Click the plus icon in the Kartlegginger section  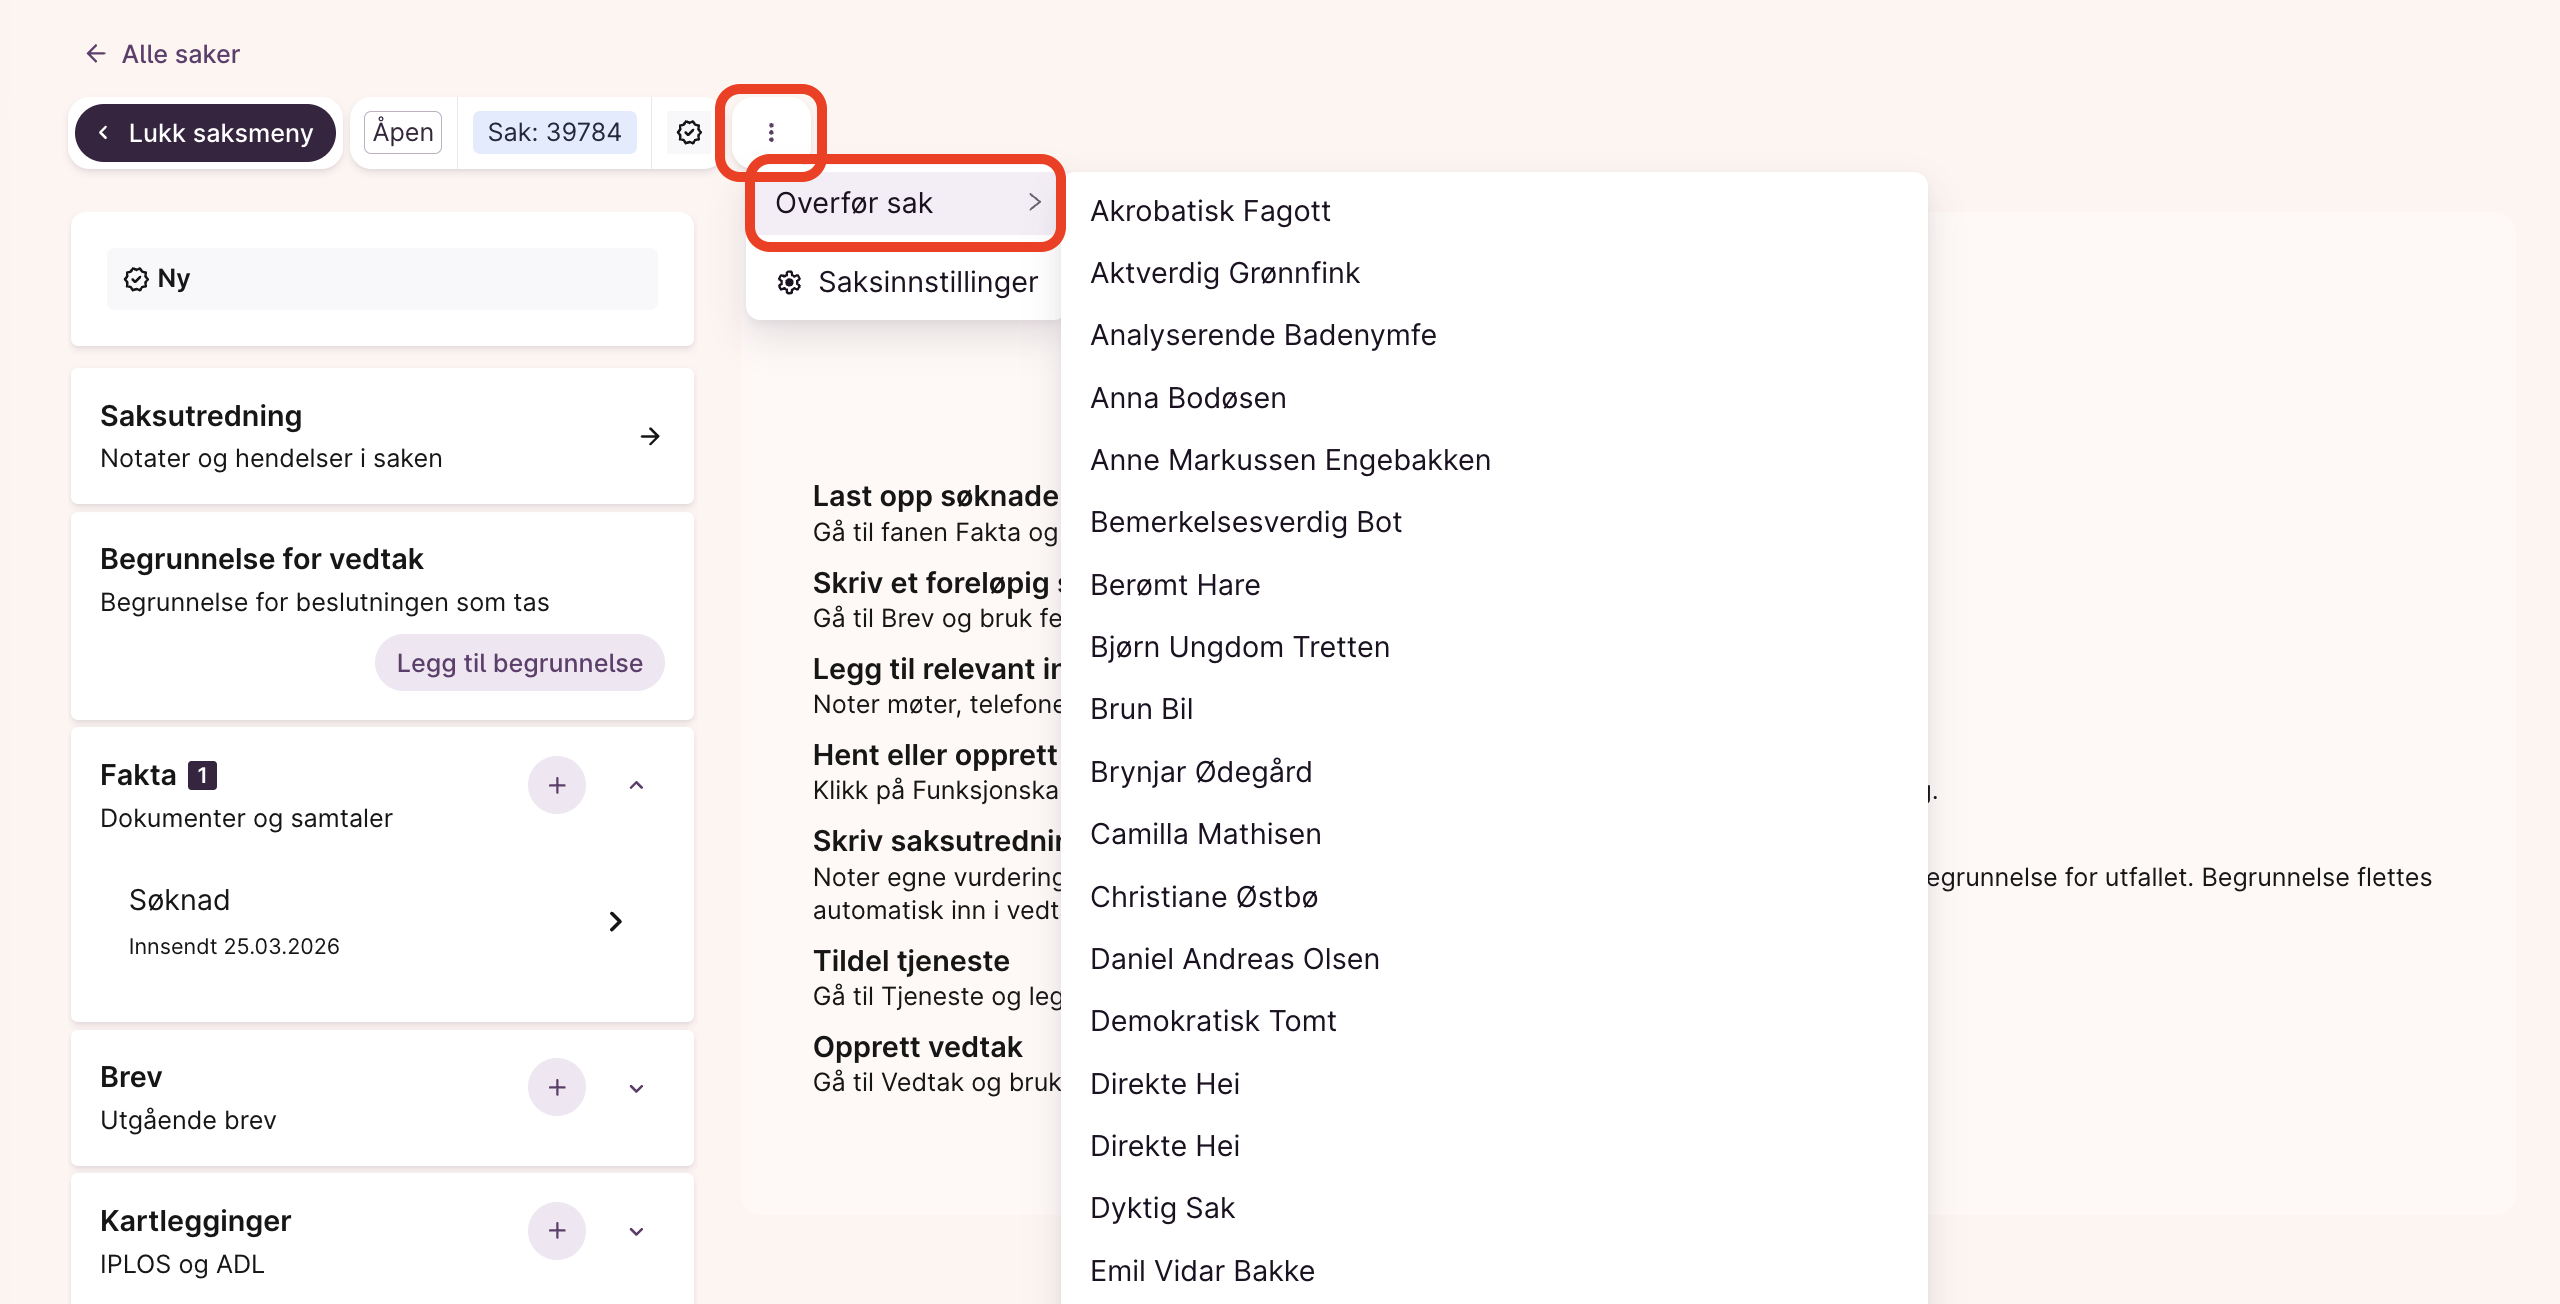(557, 1231)
